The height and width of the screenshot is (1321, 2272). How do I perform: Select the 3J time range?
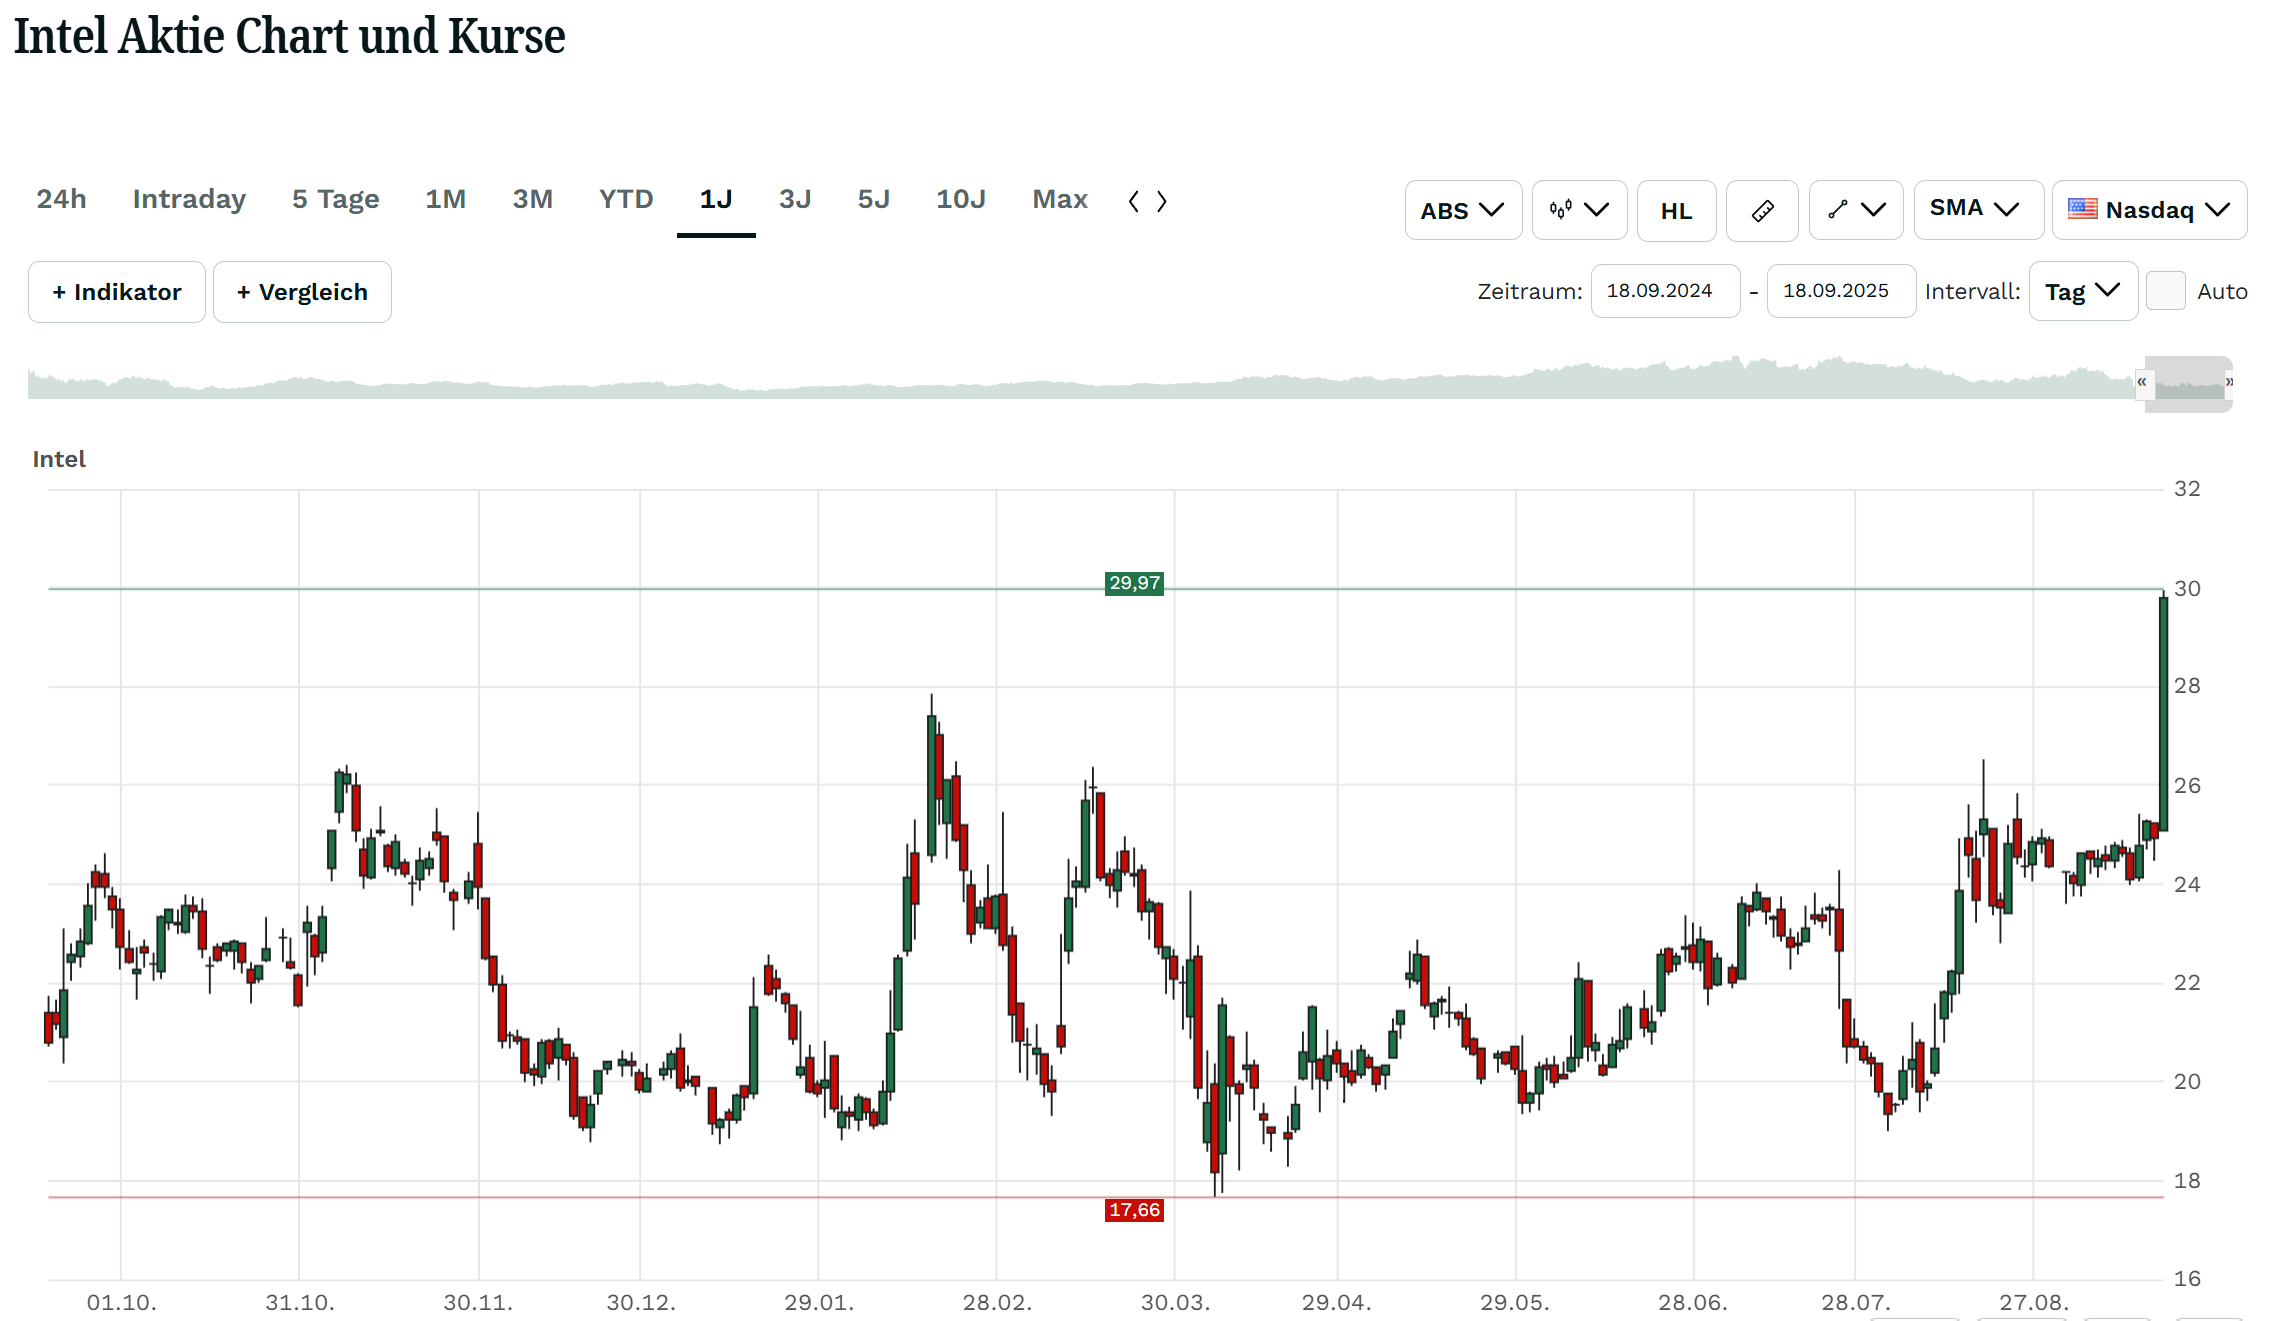pos(795,199)
